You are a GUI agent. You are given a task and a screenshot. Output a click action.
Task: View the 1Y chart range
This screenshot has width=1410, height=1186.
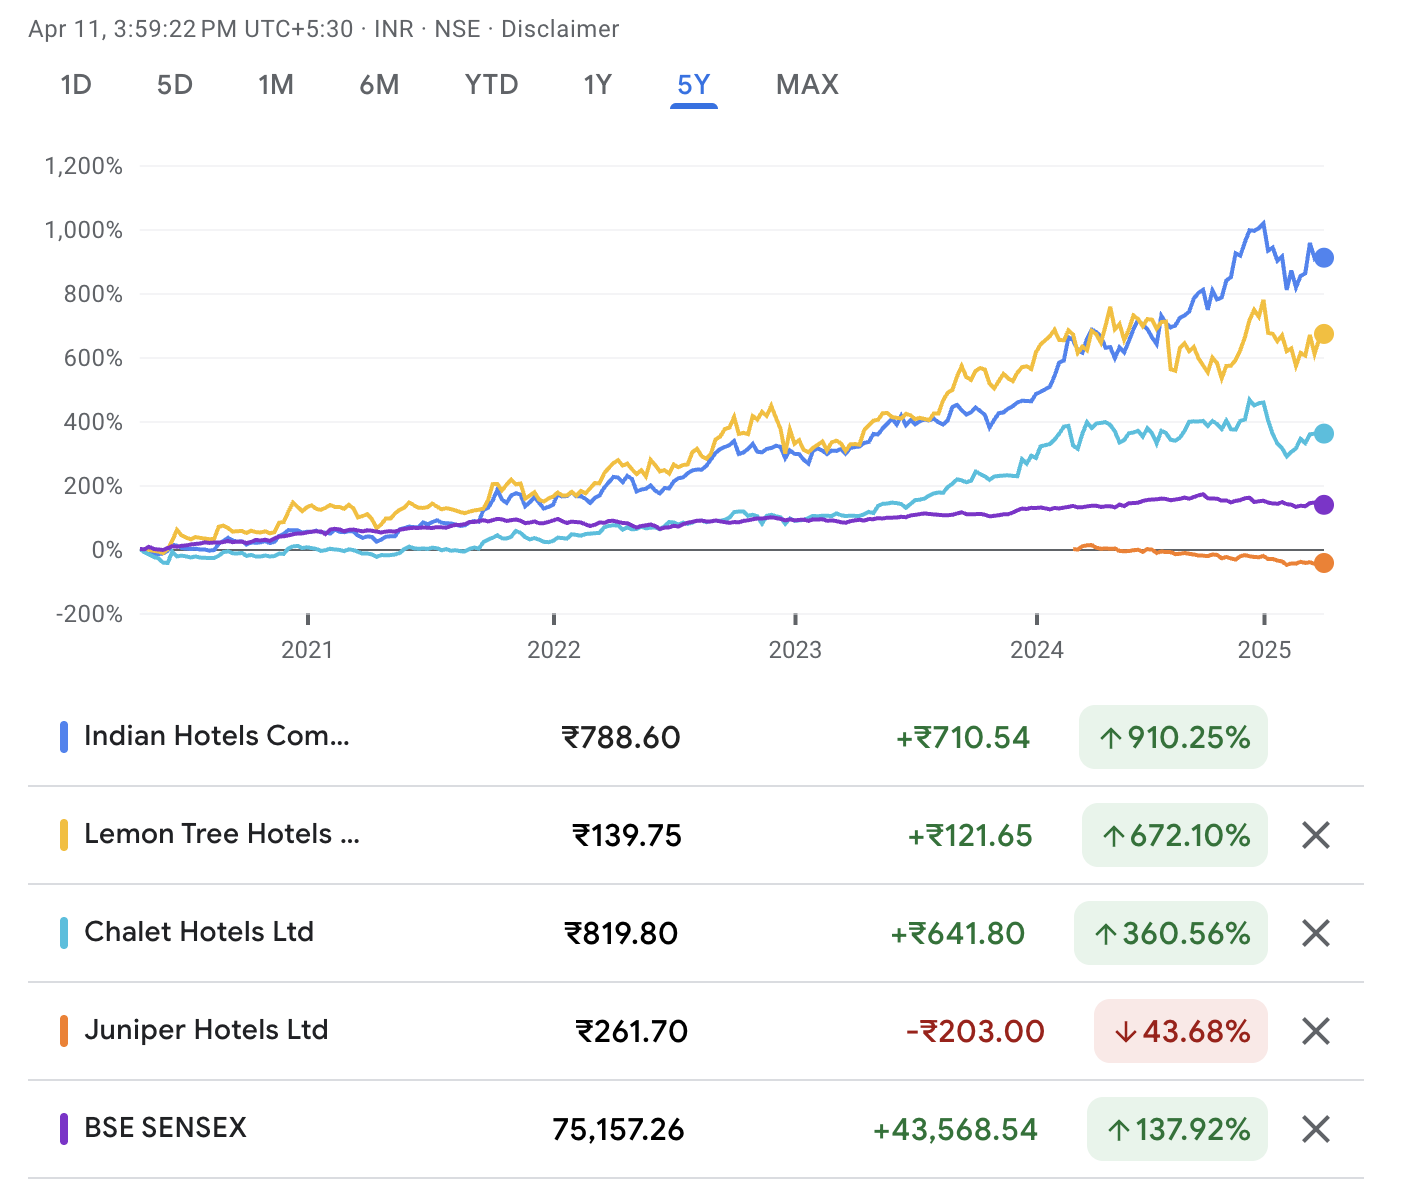pyautogui.click(x=597, y=85)
